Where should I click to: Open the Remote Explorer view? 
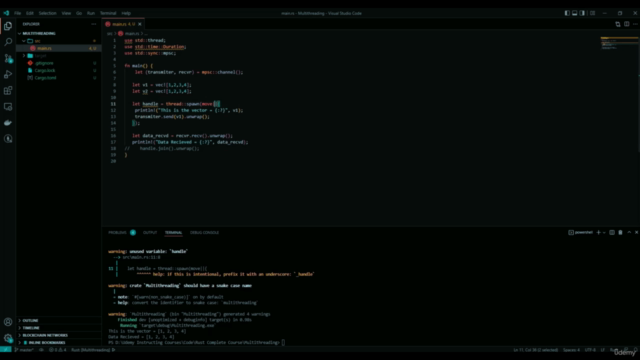(x=8, y=107)
